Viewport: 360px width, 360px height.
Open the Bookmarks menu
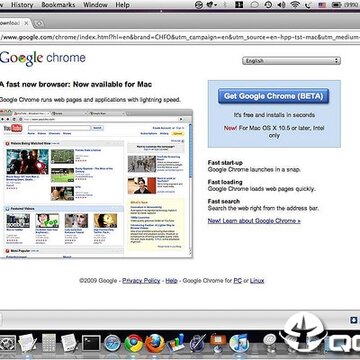coord(58,5)
